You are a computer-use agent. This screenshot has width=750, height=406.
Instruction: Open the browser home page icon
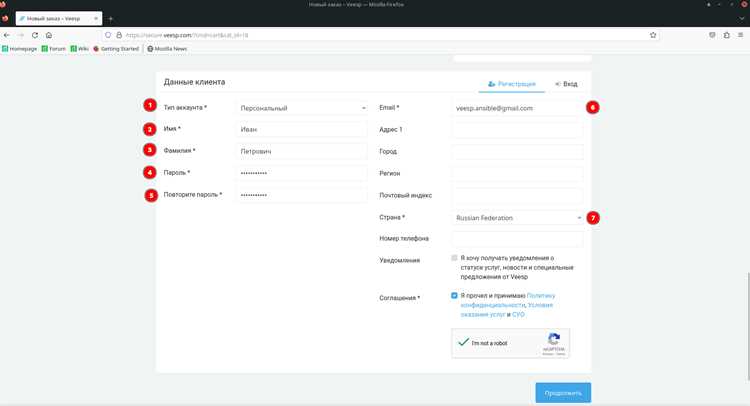[x=49, y=35]
